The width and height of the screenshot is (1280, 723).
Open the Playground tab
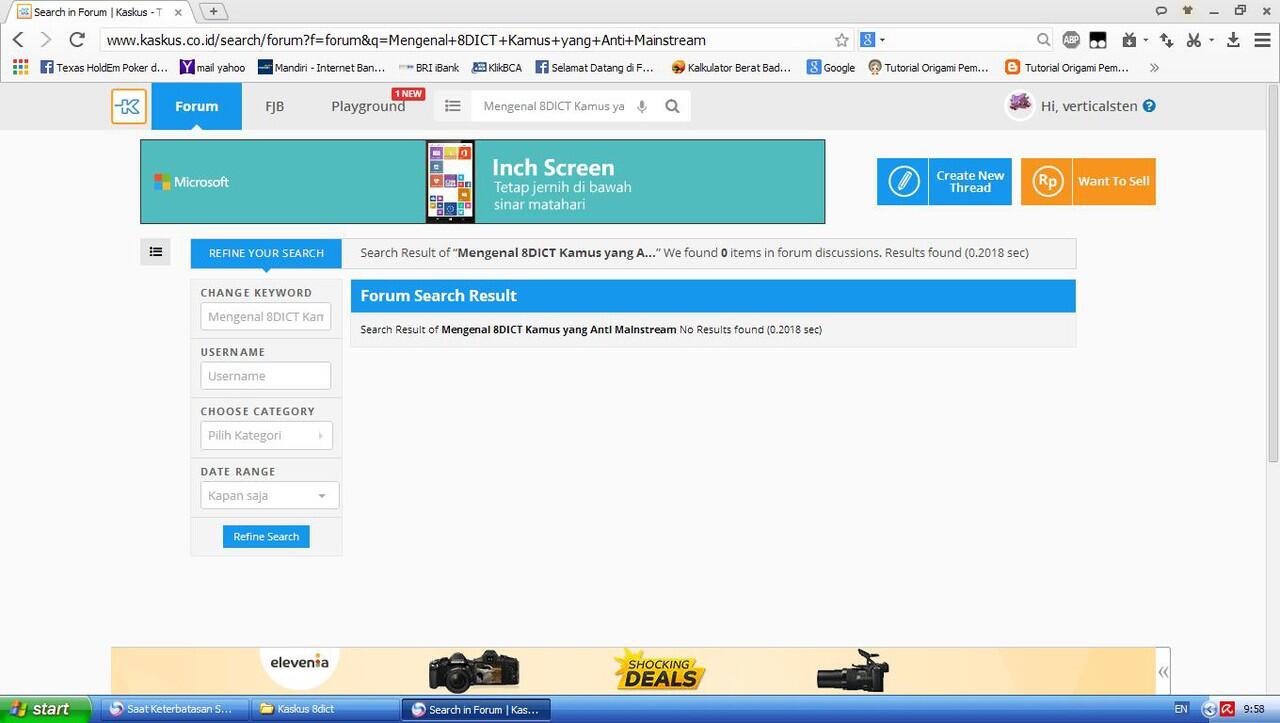(368, 106)
